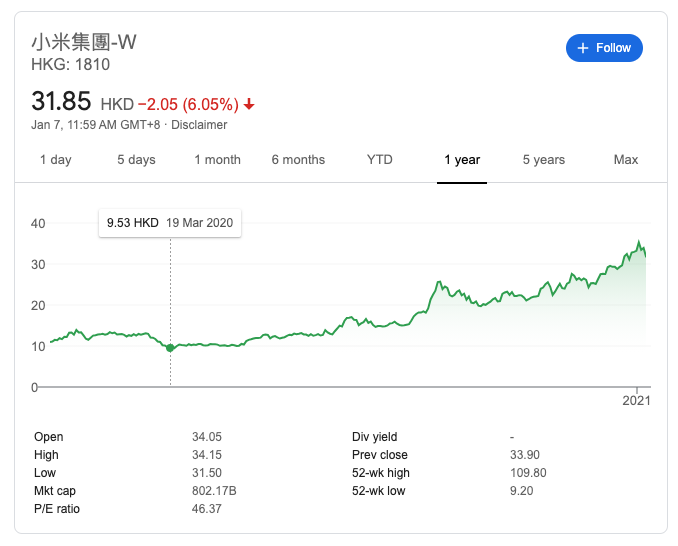Click the red down arrow price indicator

click(x=249, y=104)
